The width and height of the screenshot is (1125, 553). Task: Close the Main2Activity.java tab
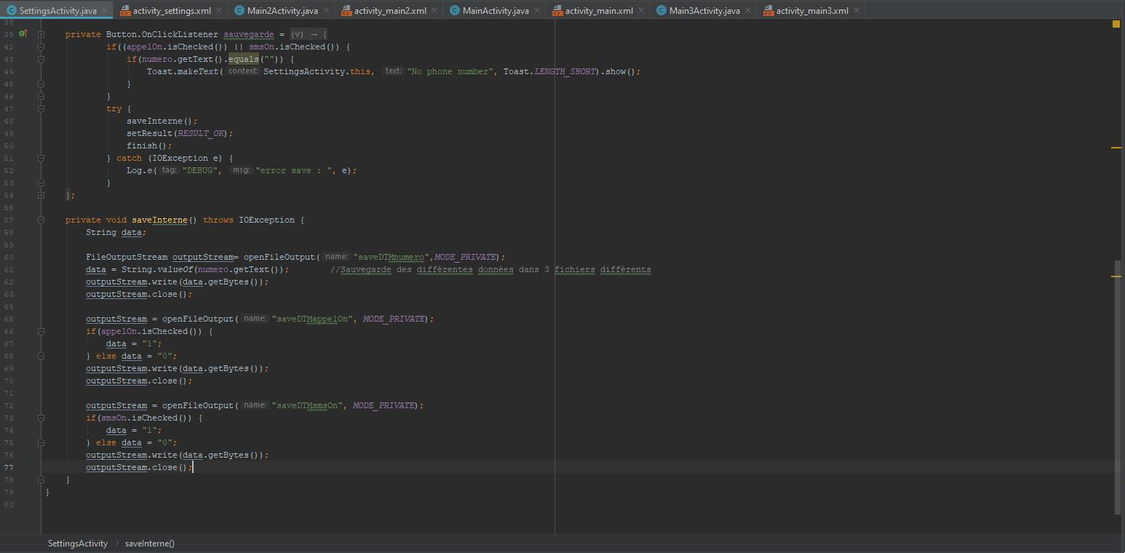(x=326, y=11)
